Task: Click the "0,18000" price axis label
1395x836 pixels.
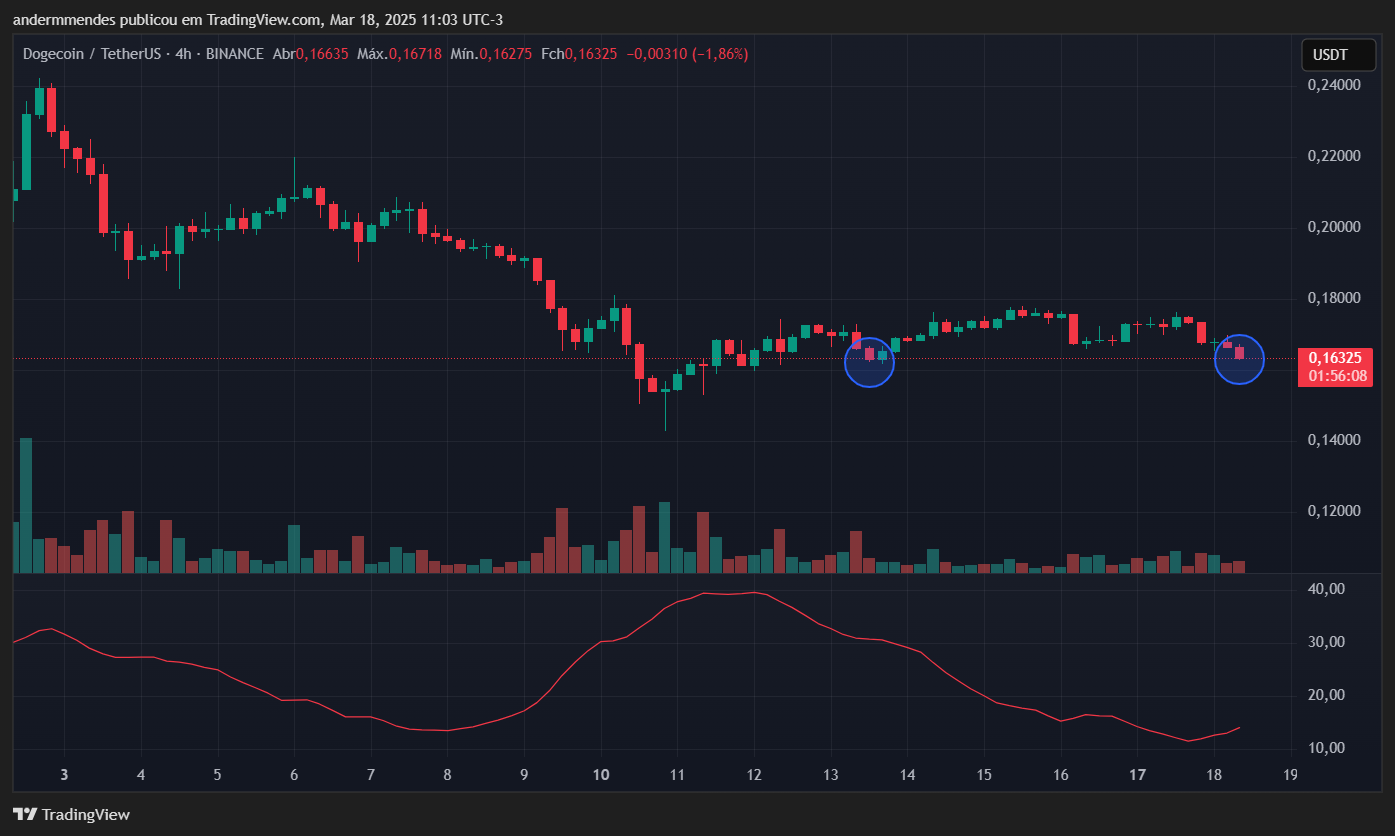Action: 1334,299
